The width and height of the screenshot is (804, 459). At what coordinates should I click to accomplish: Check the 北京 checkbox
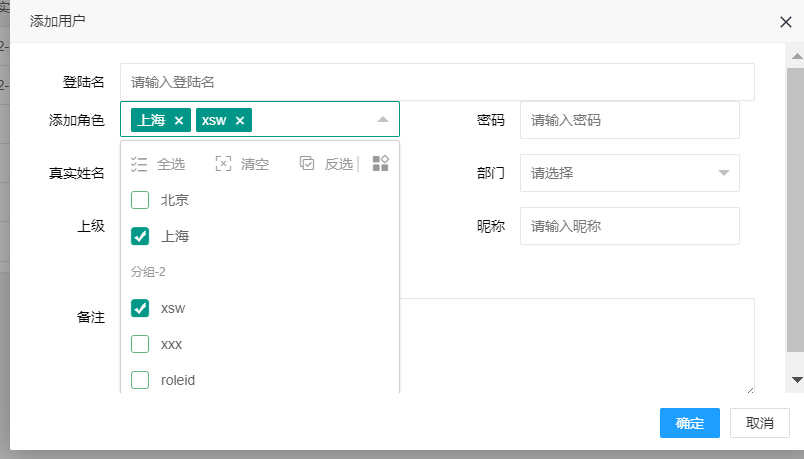[140, 200]
